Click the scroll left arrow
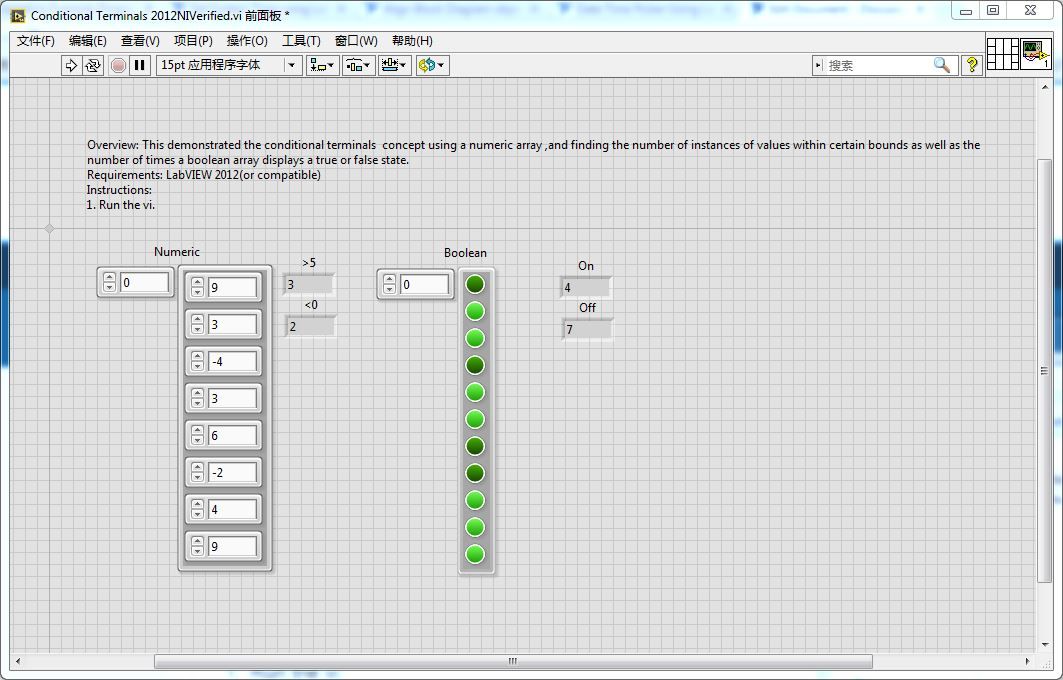The height and width of the screenshot is (680, 1063). [x=18, y=661]
